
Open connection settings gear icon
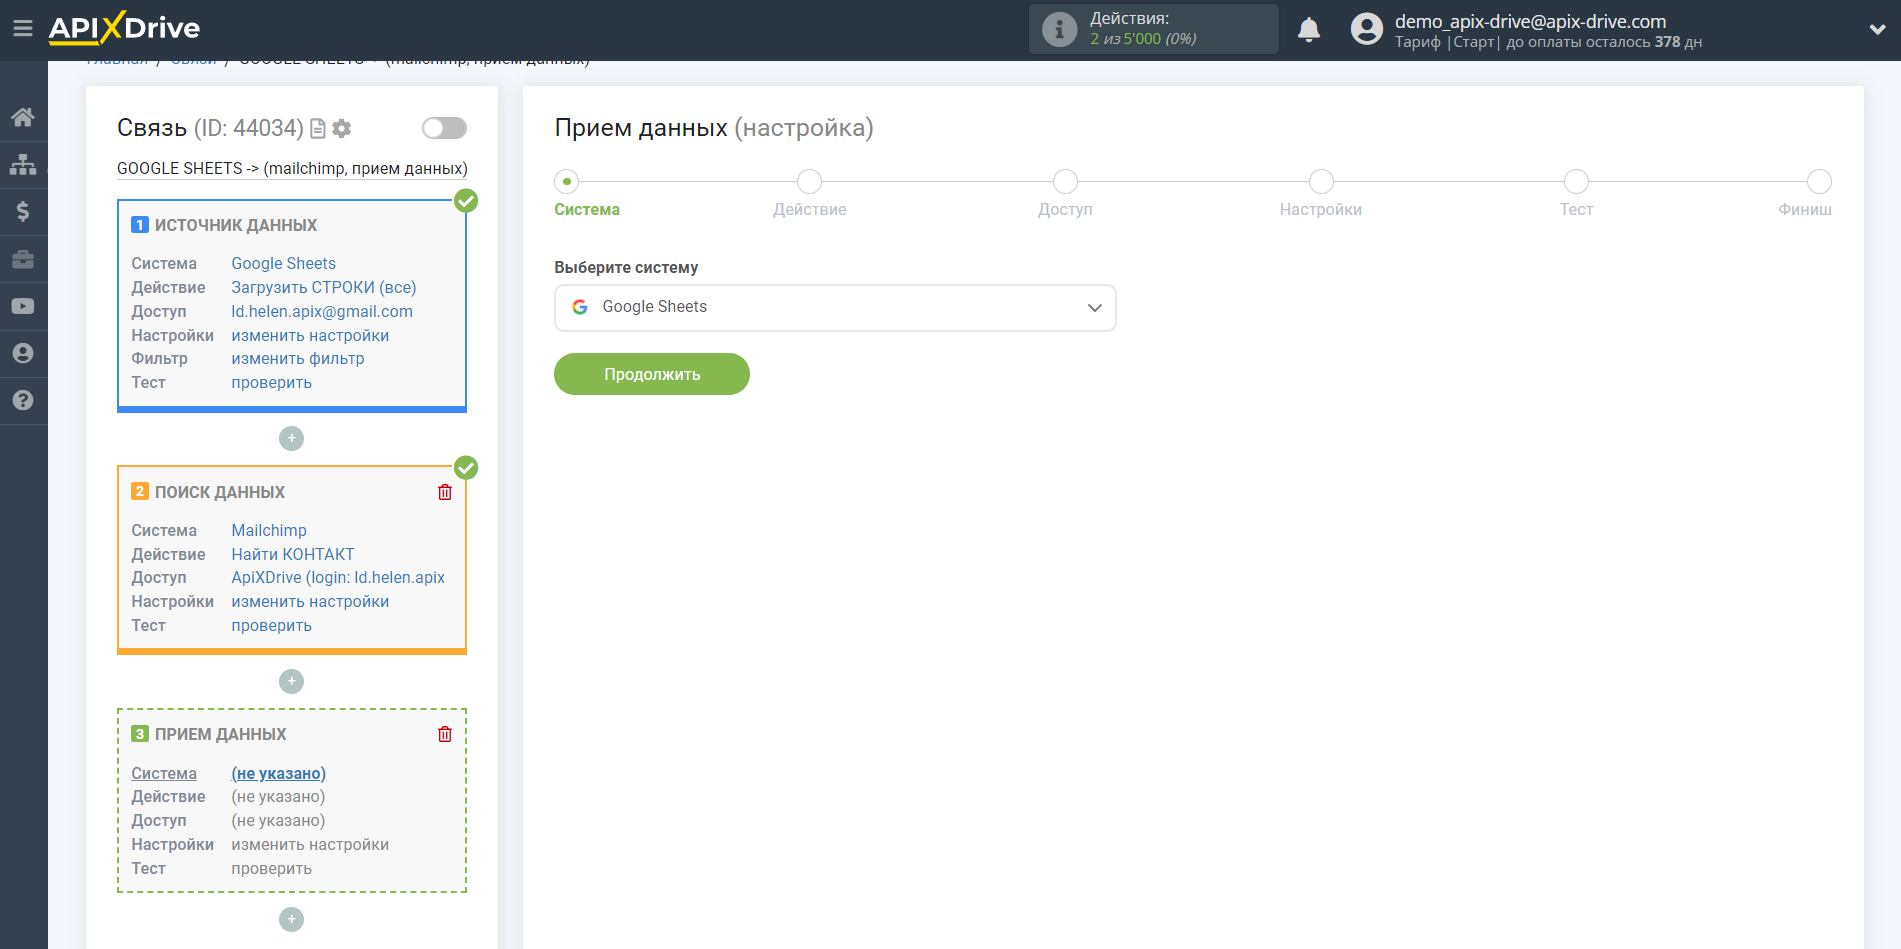pos(342,128)
